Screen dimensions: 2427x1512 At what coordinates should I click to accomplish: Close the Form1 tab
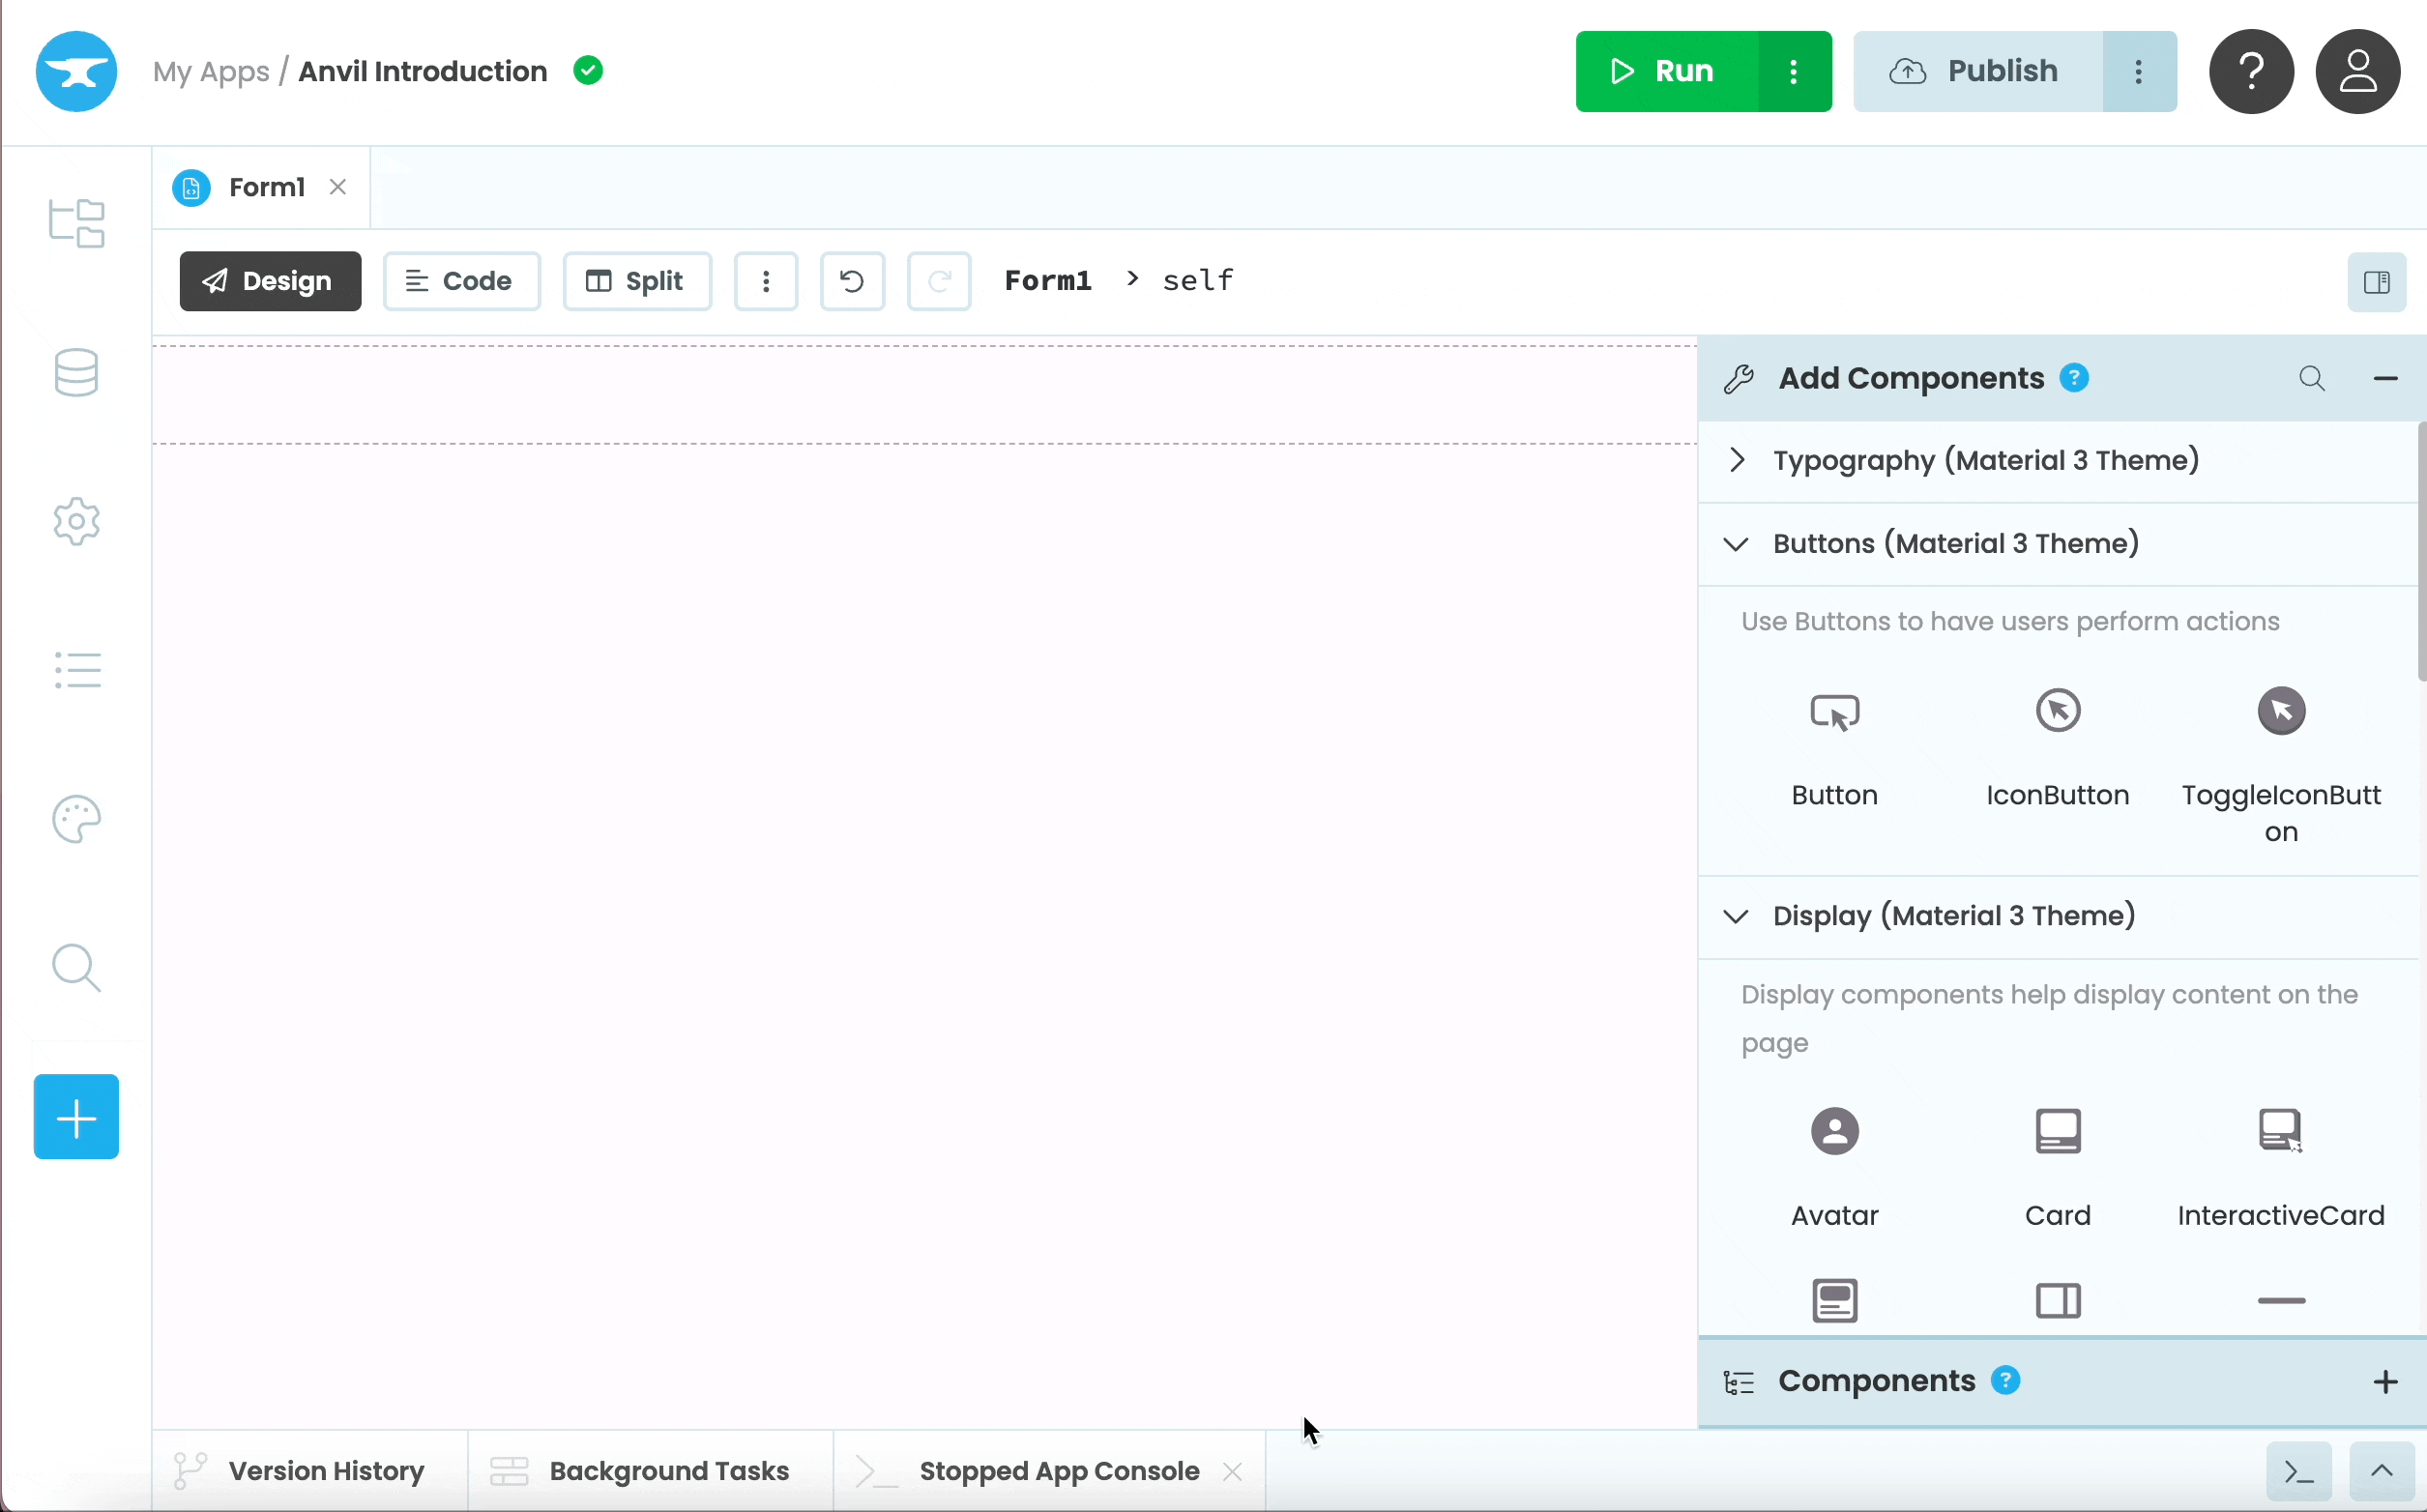pyautogui.click(x=338, y=187)
